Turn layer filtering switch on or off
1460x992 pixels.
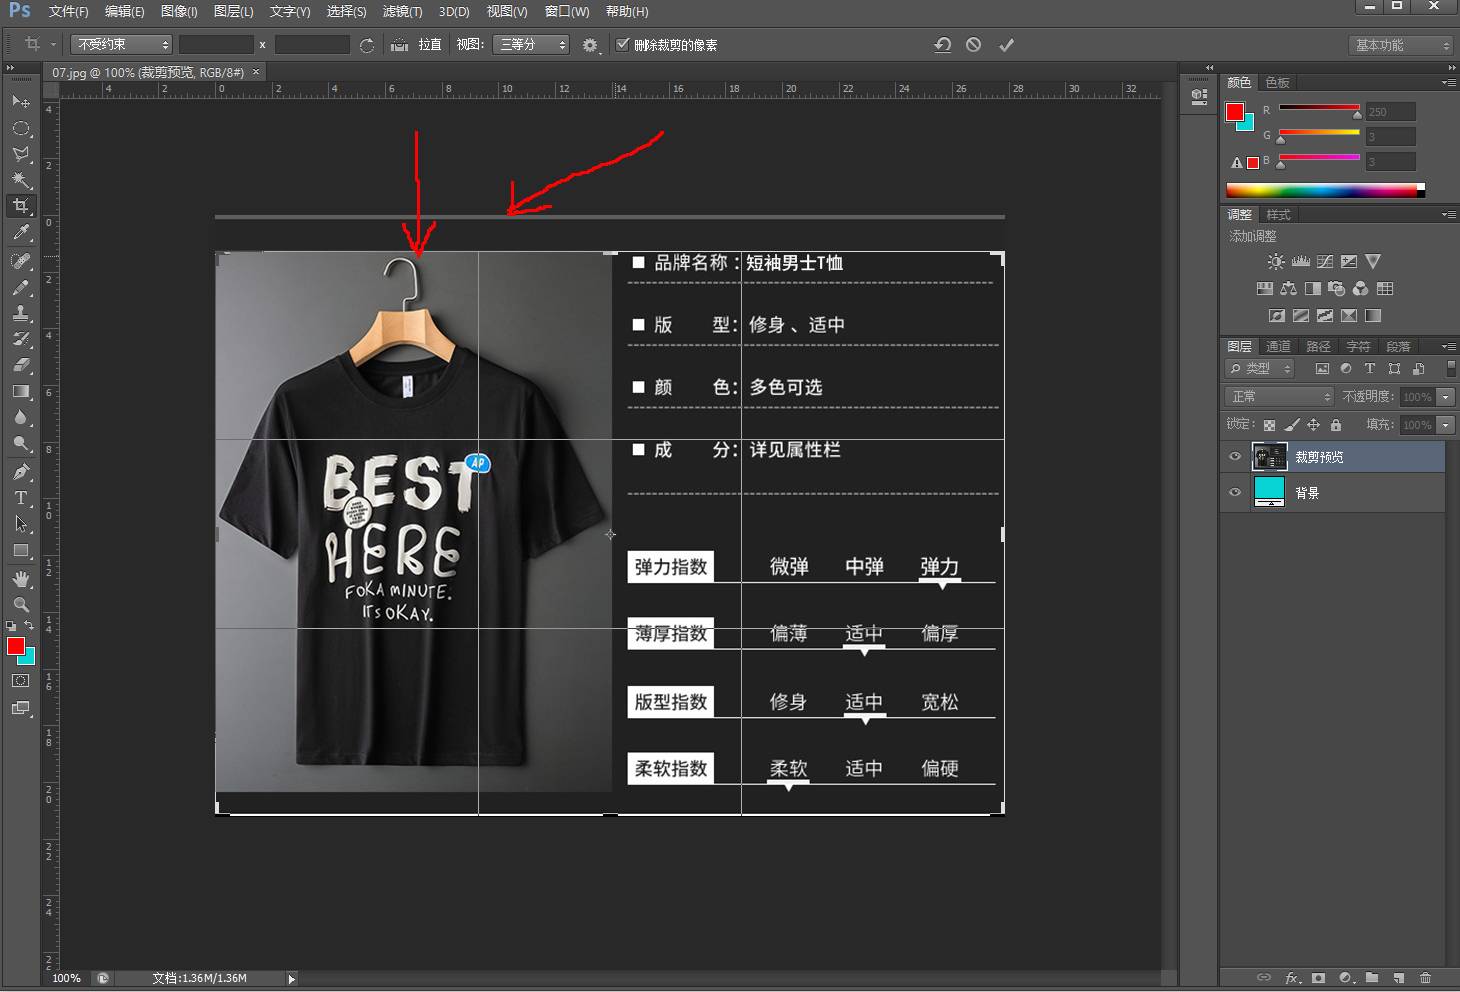coord(1450,369)
